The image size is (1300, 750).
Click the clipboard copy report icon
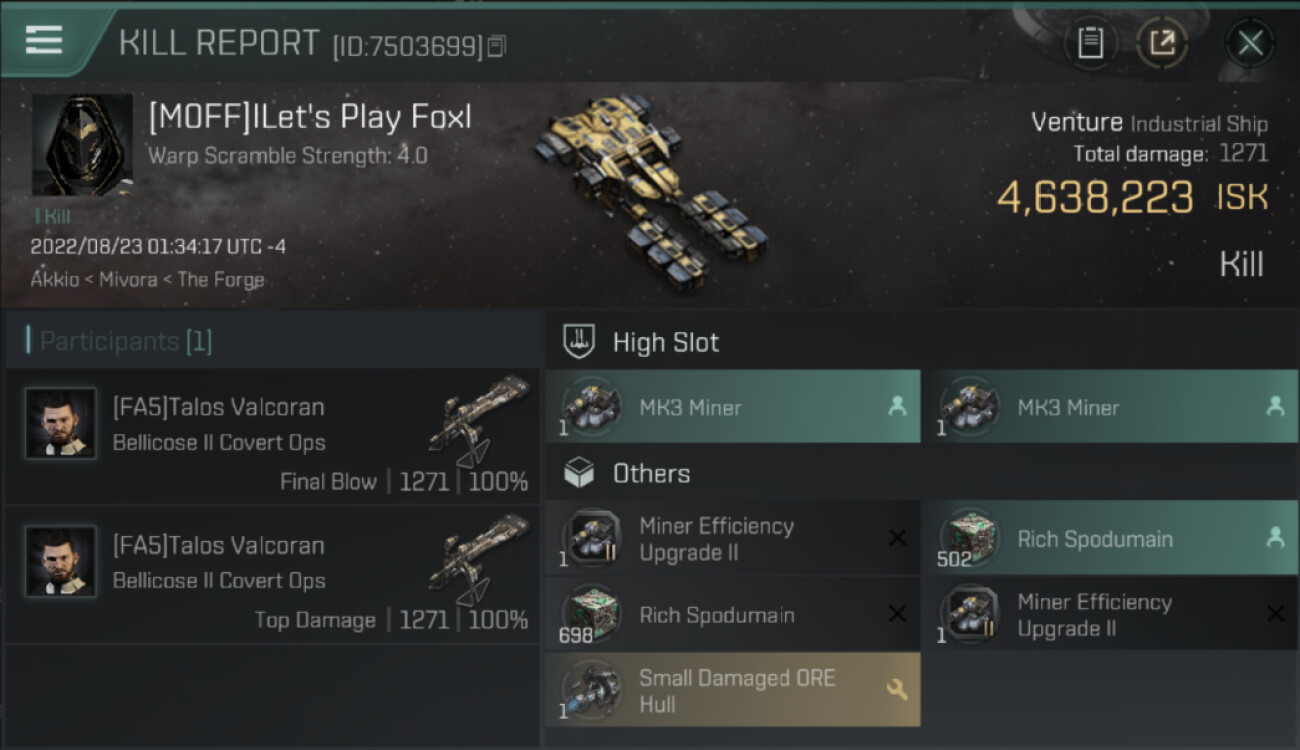[1090, 43]
